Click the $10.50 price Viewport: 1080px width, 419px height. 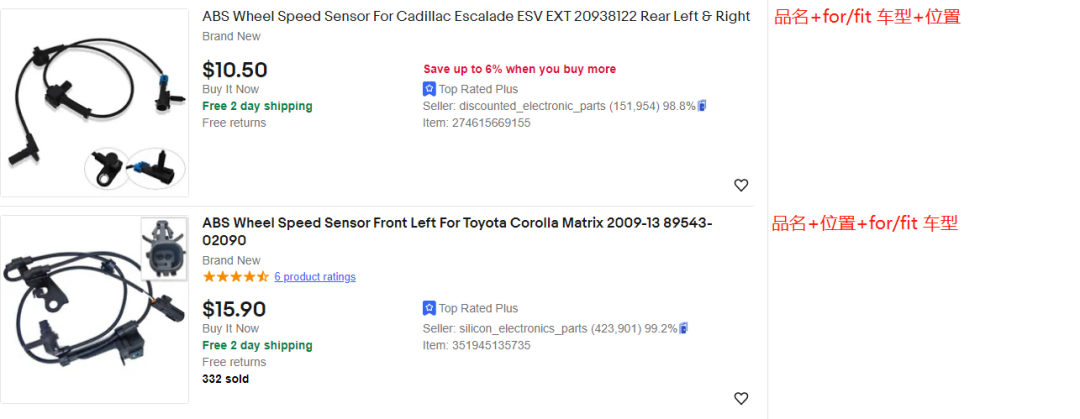[x=235, y=70]
